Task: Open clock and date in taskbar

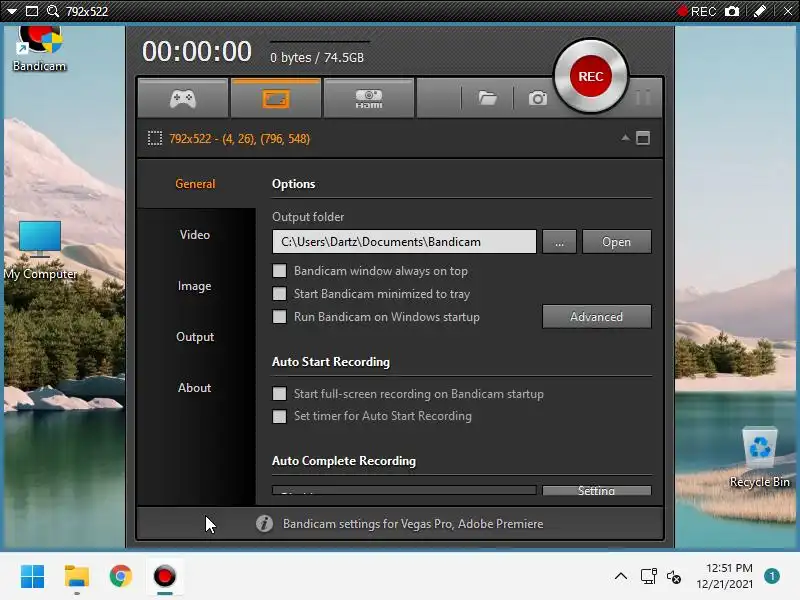Action: coord(725,576)
